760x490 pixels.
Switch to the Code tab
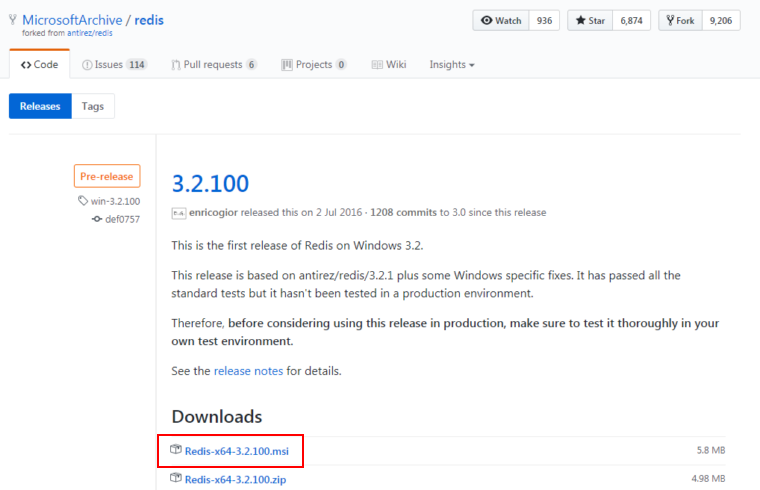click(40, 64)
